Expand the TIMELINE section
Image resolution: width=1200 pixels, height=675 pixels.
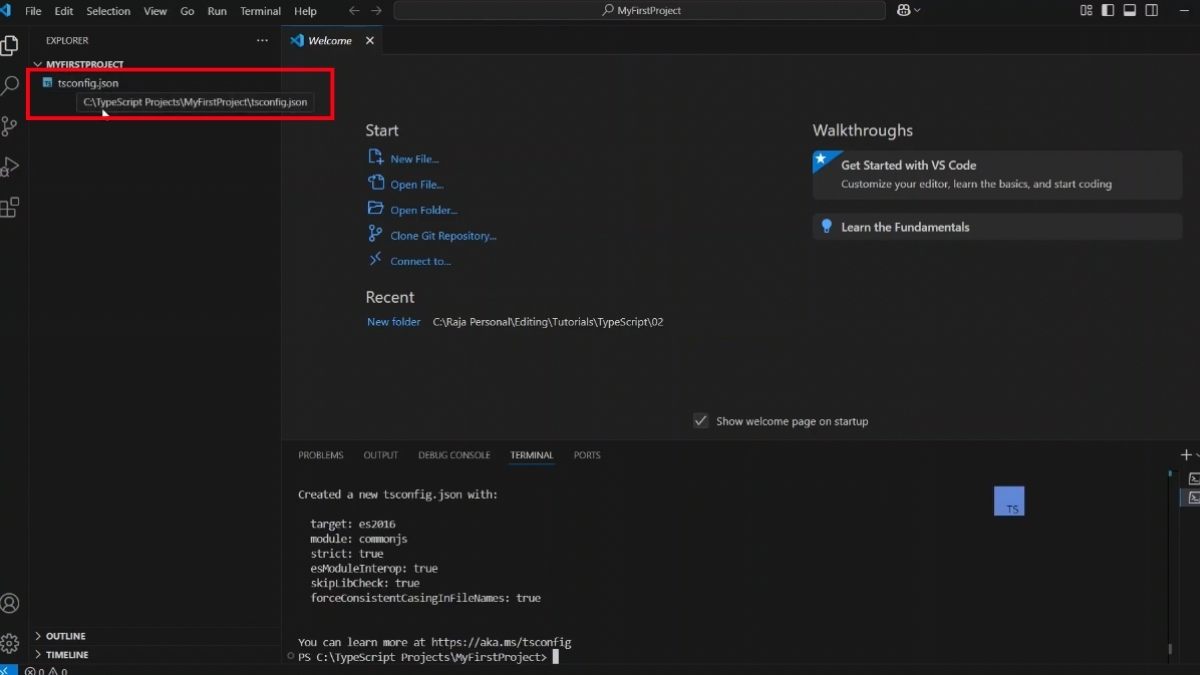(x=155, y=654)
